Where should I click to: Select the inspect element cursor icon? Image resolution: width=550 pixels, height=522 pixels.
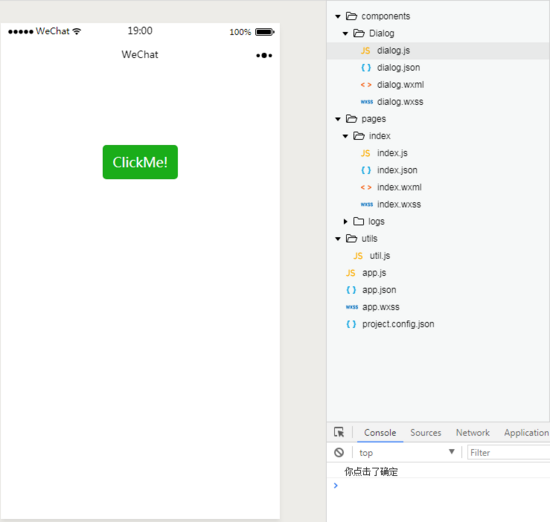coord(339,432)
